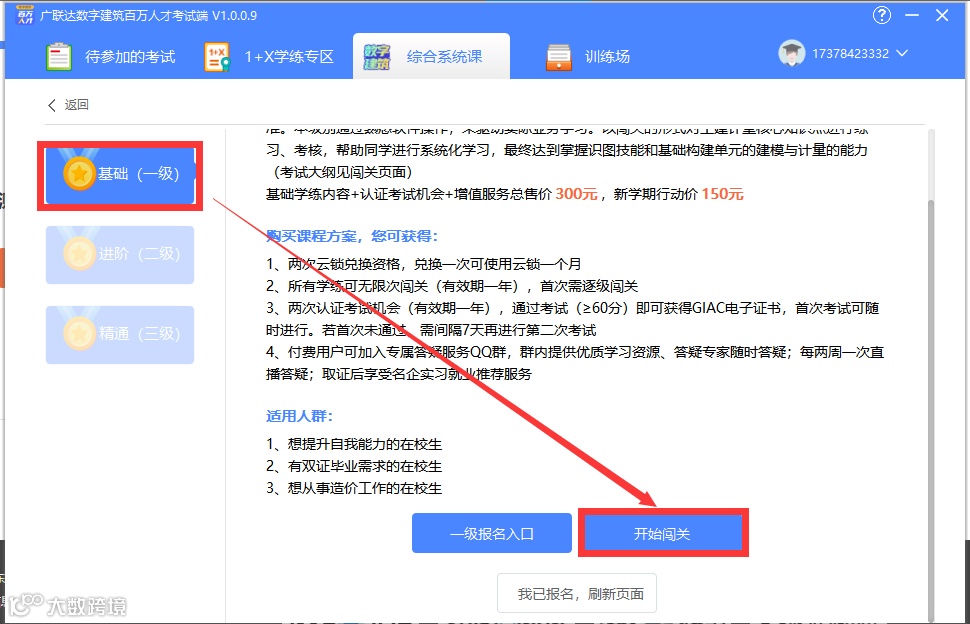Close the application window
The height and width of the screenshot is (624, 970).
[942, 15]
